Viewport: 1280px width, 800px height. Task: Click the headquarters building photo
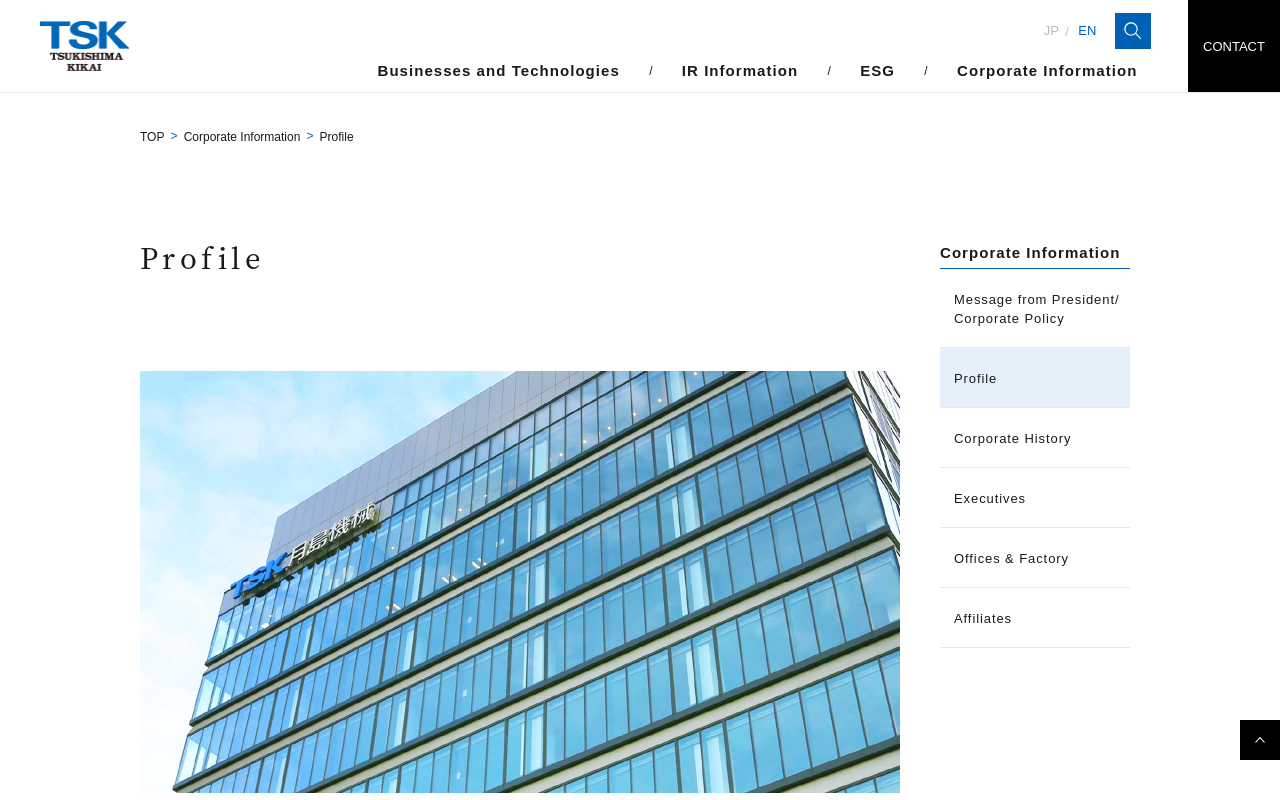coord(520,582)
